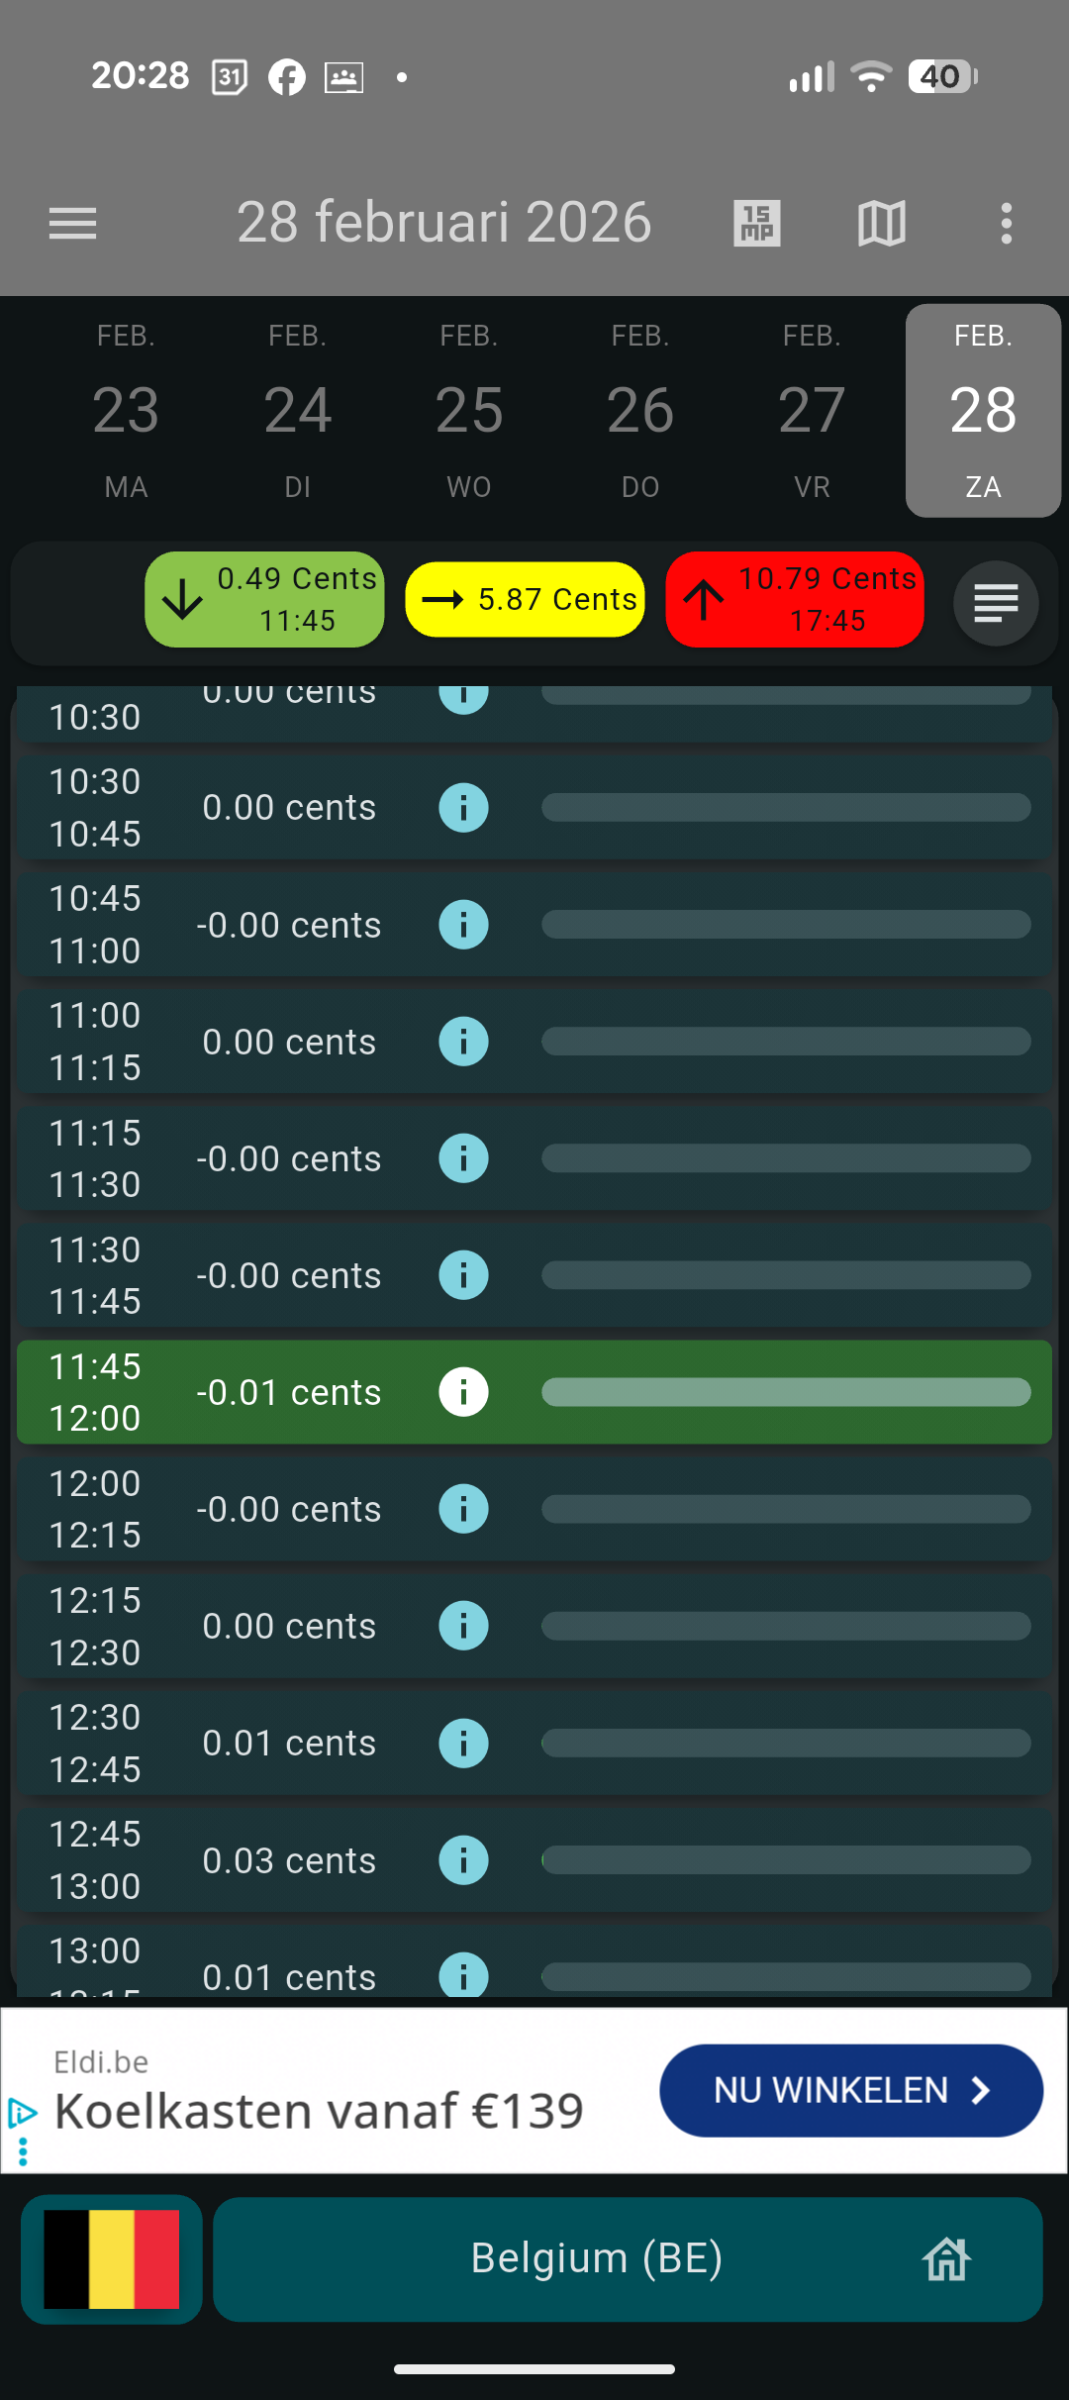Click the NU WINKELEN ad button

[851, 2090]
